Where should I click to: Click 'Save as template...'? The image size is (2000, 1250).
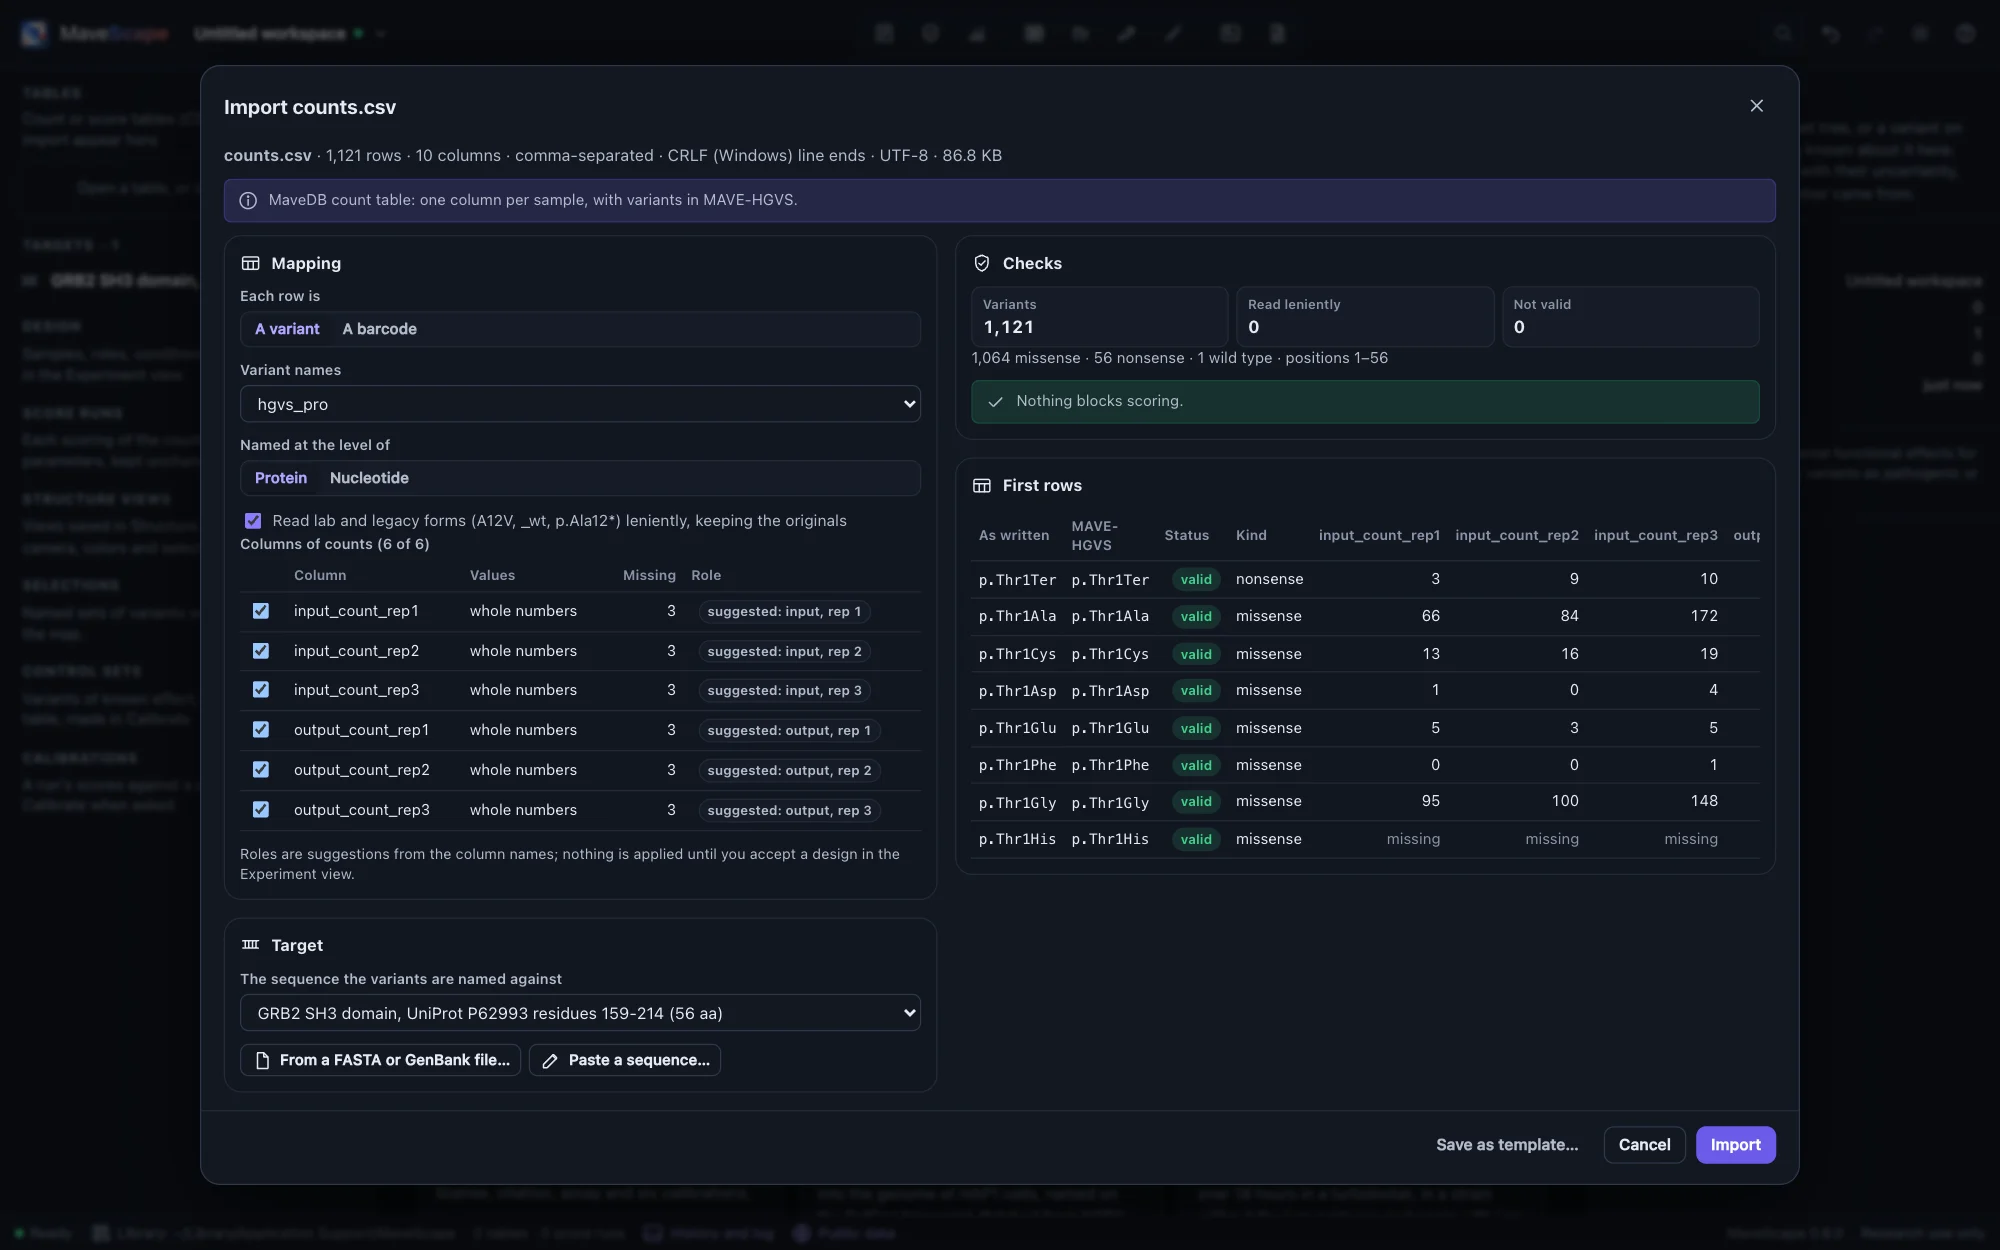pos(1507,1145)
